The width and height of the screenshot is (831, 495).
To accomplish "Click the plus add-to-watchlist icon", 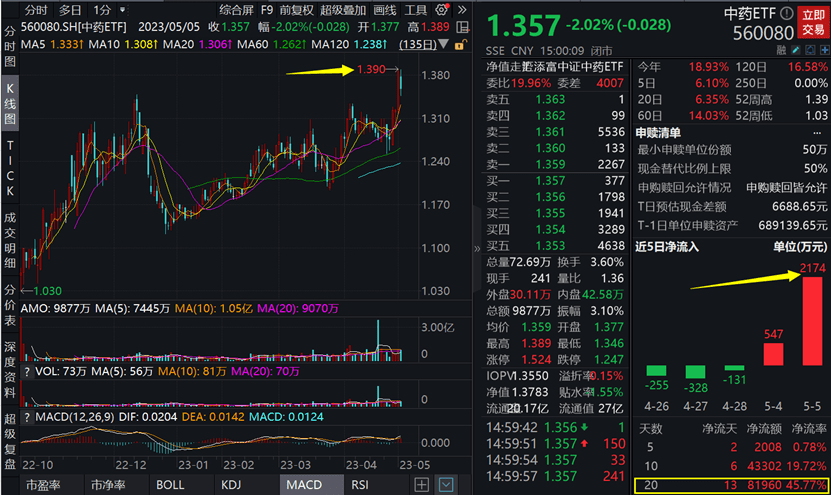I will (x=824, y=50).
